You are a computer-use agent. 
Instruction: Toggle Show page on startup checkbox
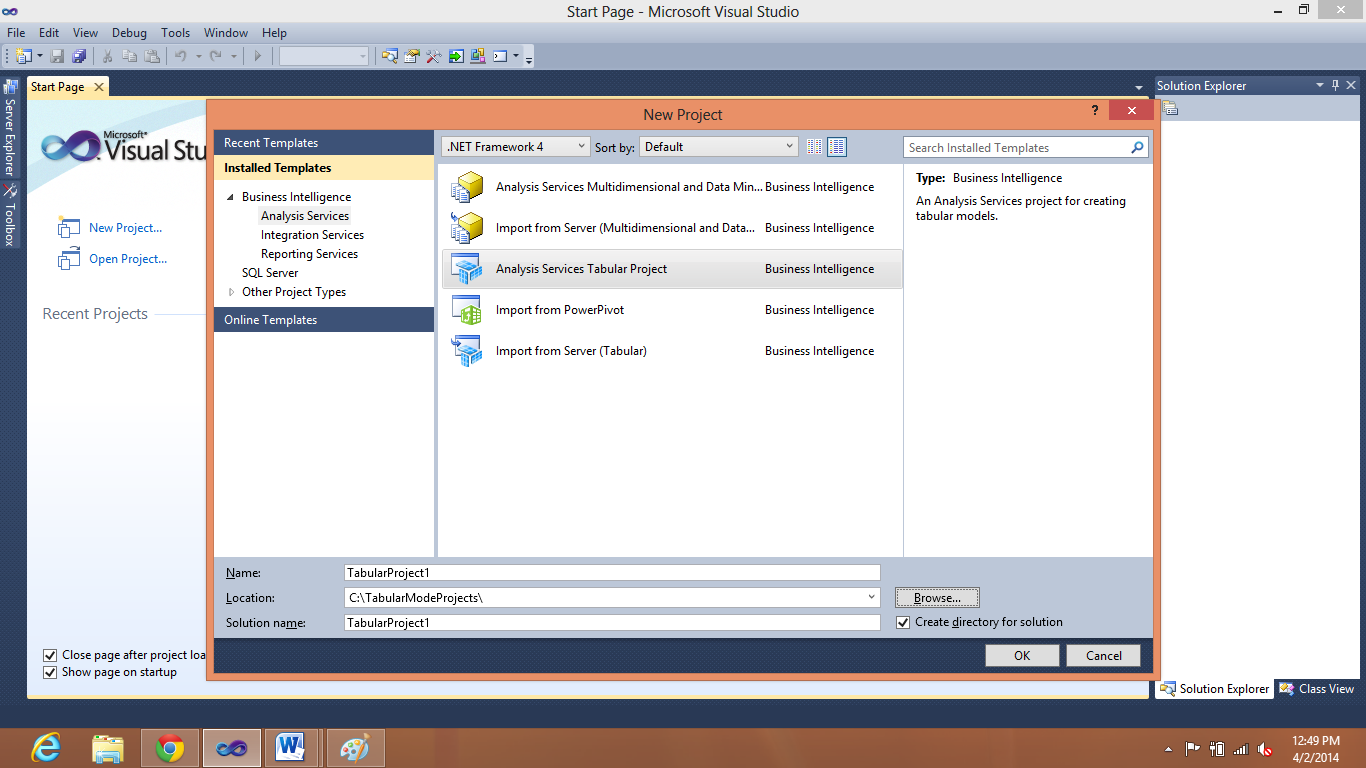pyautogui.click(x=50, y=672)
